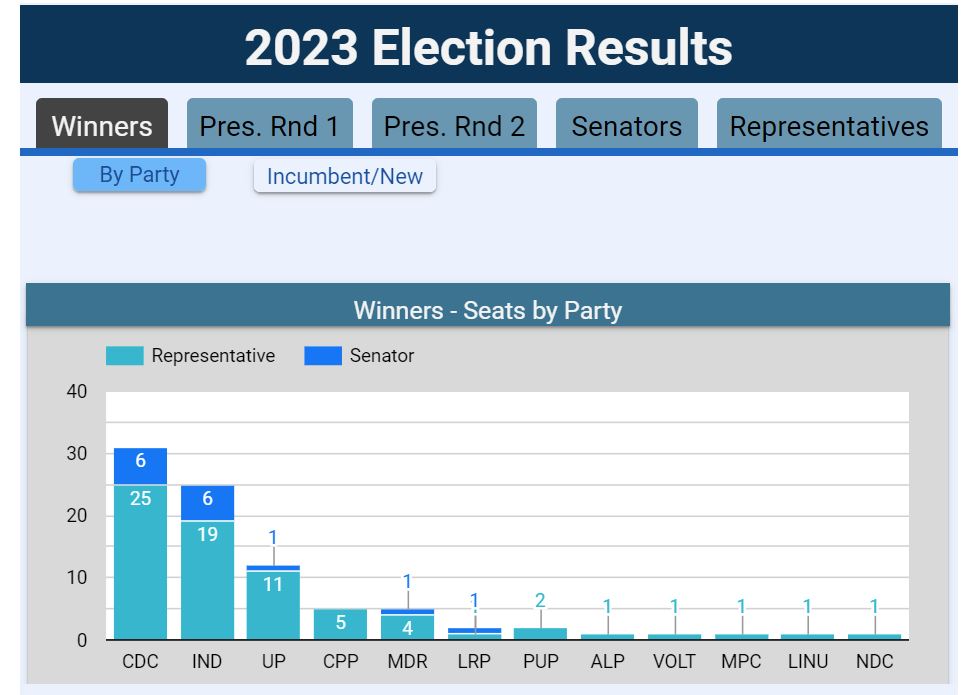The width and height of the screenshot is (979, 695).
Task: Select the By Party view button
Action: coord(139,174)
